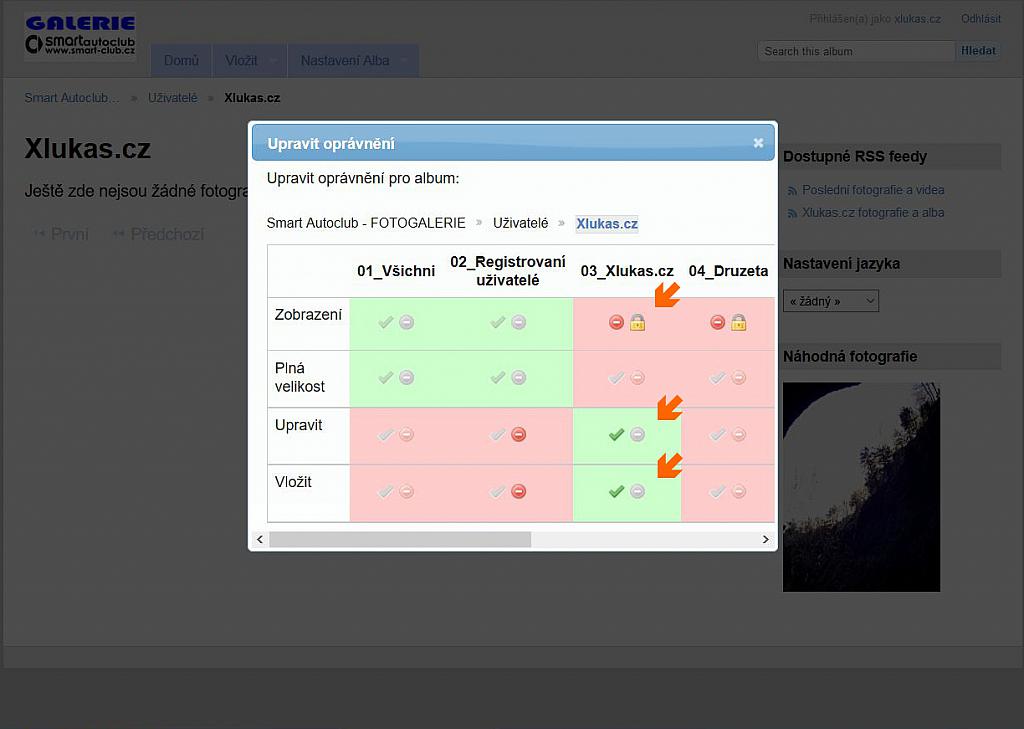The height and width of the screenshot is (729, 1024).
Task: Click the lock icon in 04_Druzeta Zobrazení
Action: [x=739, y=322]
